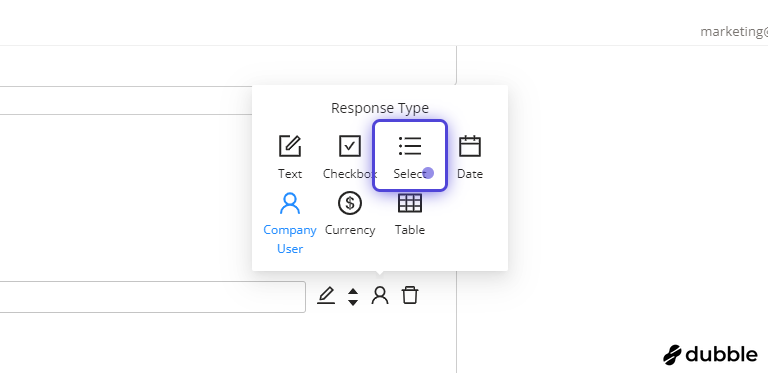Move the field down with the down arrow
Viewport: 768px width, 373px height.
[353, 302]
